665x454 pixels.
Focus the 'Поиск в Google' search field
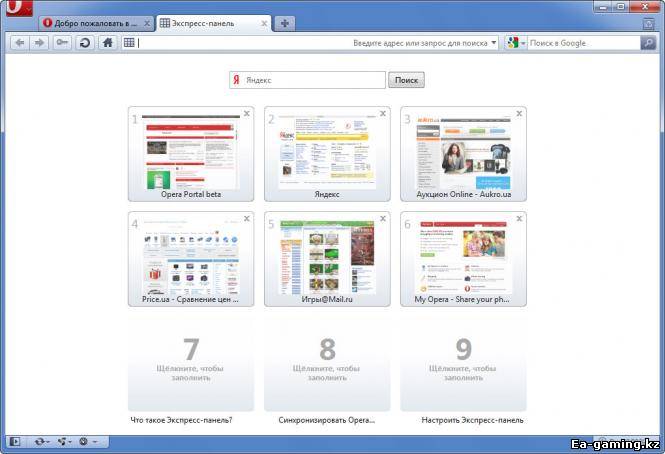tap(583, 43)
